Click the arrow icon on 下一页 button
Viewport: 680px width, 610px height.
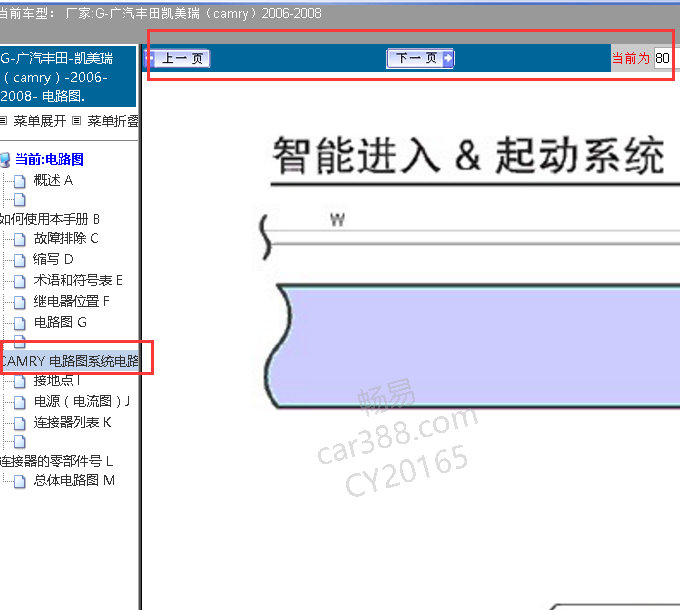(x=448, y=58)
